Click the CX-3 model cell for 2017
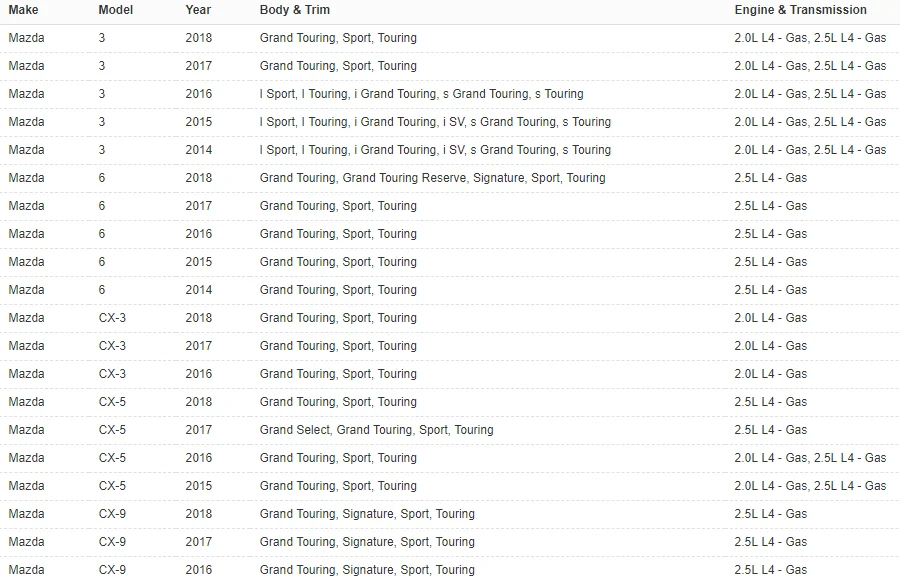 [x=112, y=346]
